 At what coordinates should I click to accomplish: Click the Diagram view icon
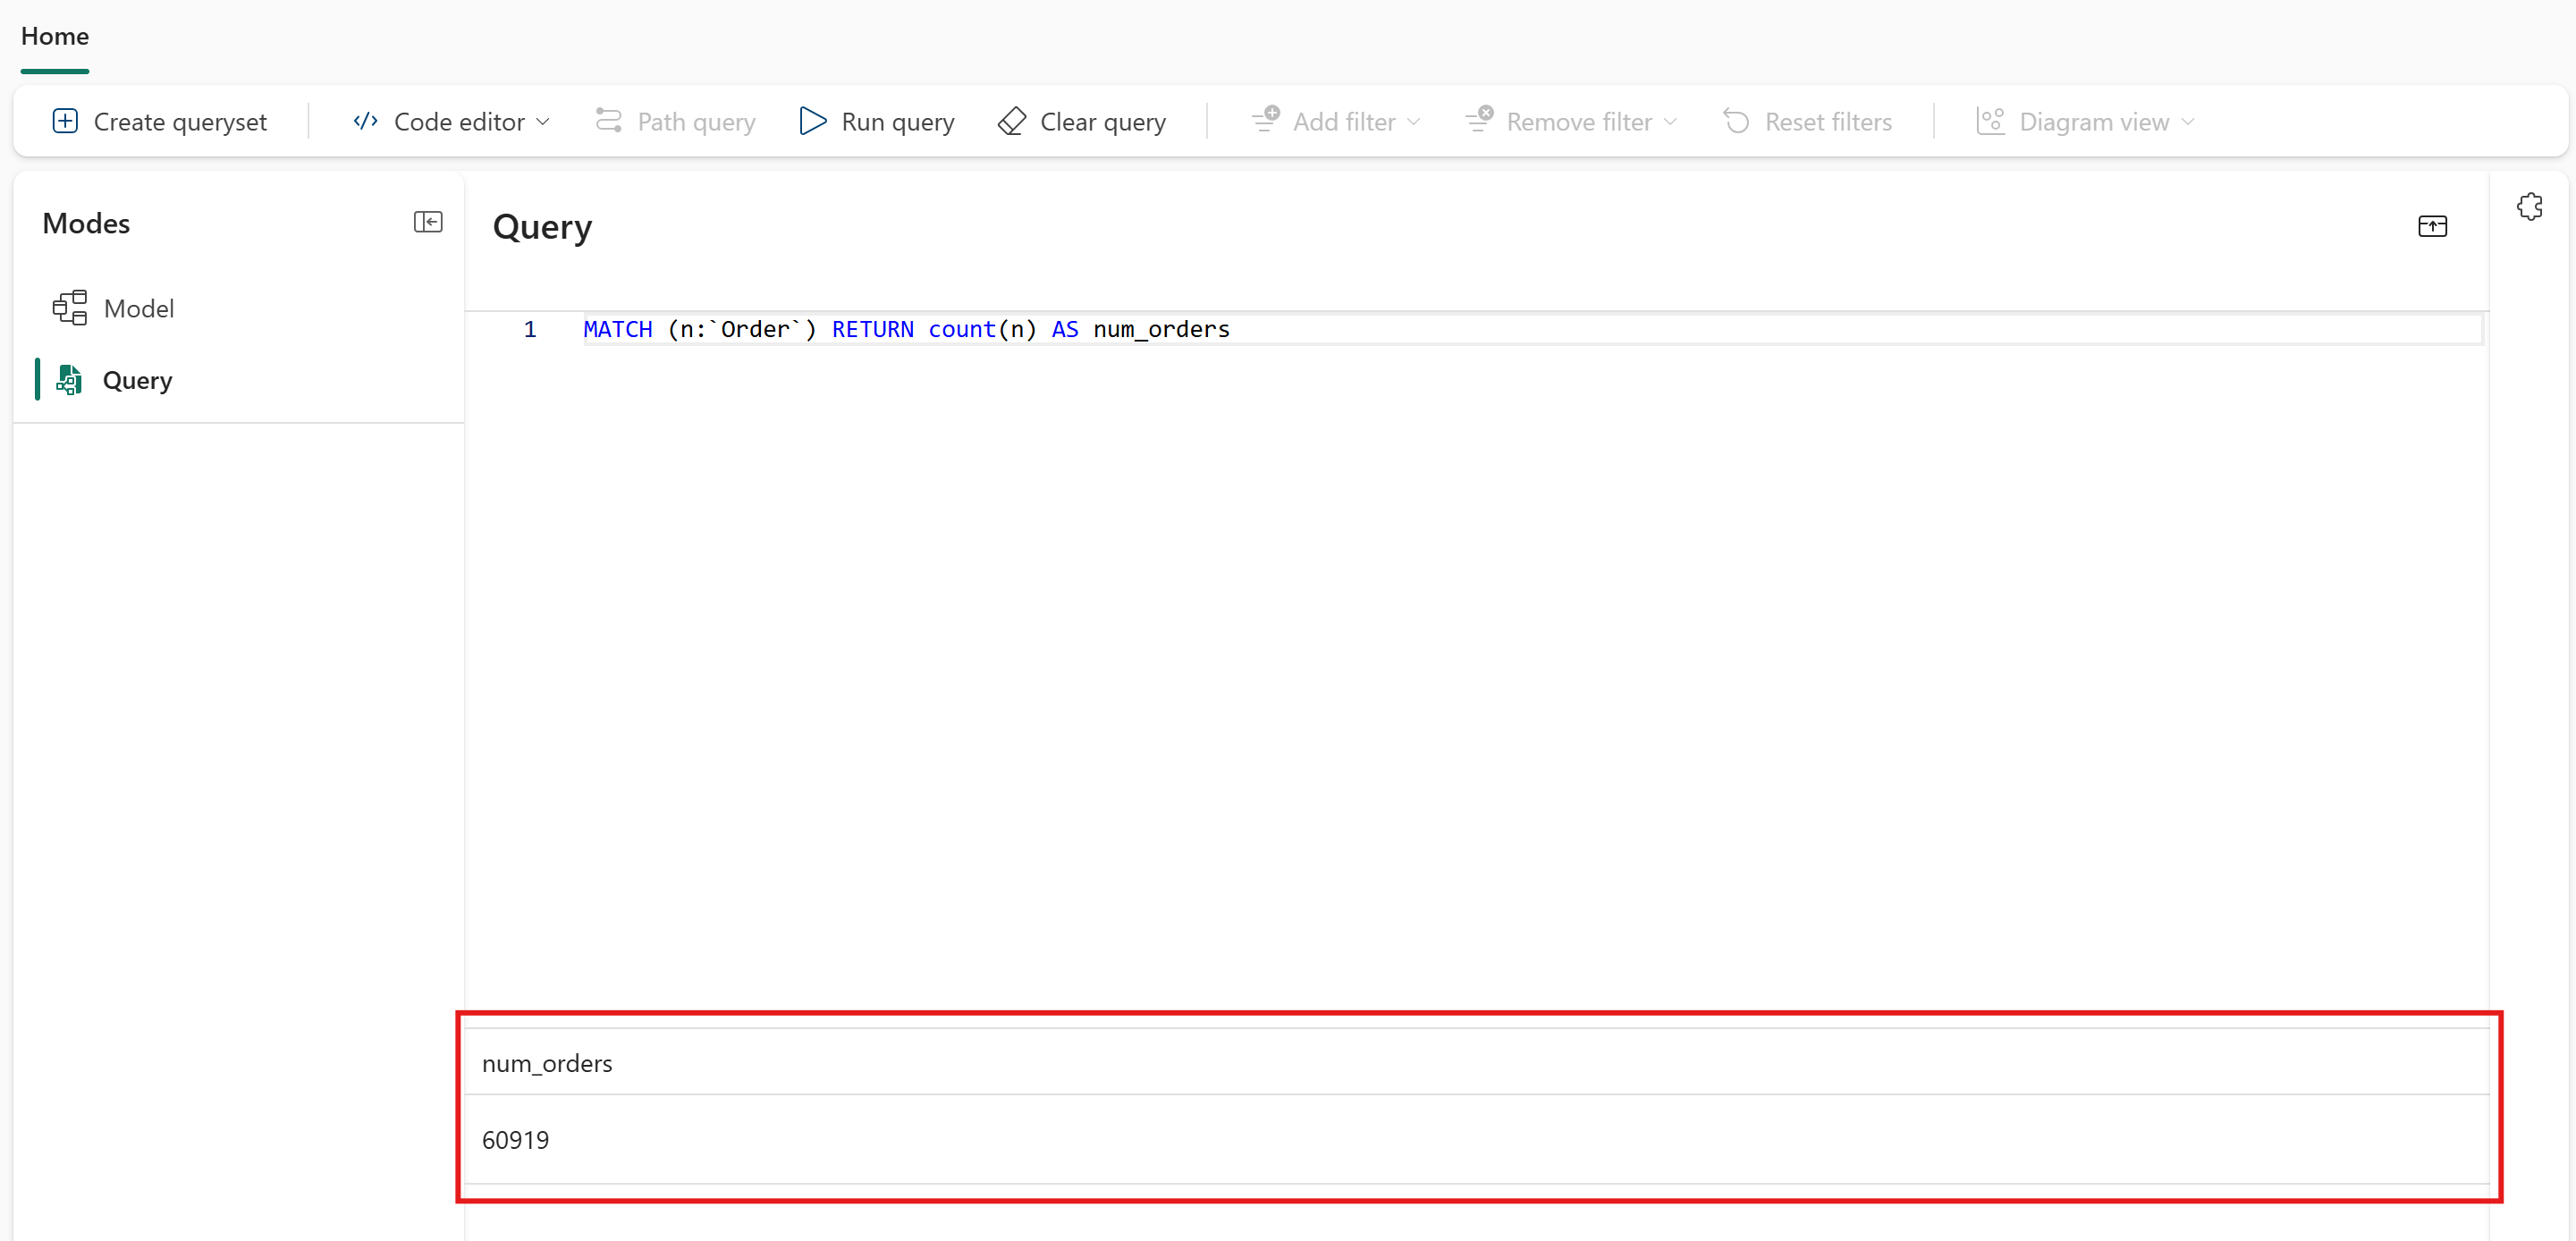pyautogui.click(x=1991, y=121)
